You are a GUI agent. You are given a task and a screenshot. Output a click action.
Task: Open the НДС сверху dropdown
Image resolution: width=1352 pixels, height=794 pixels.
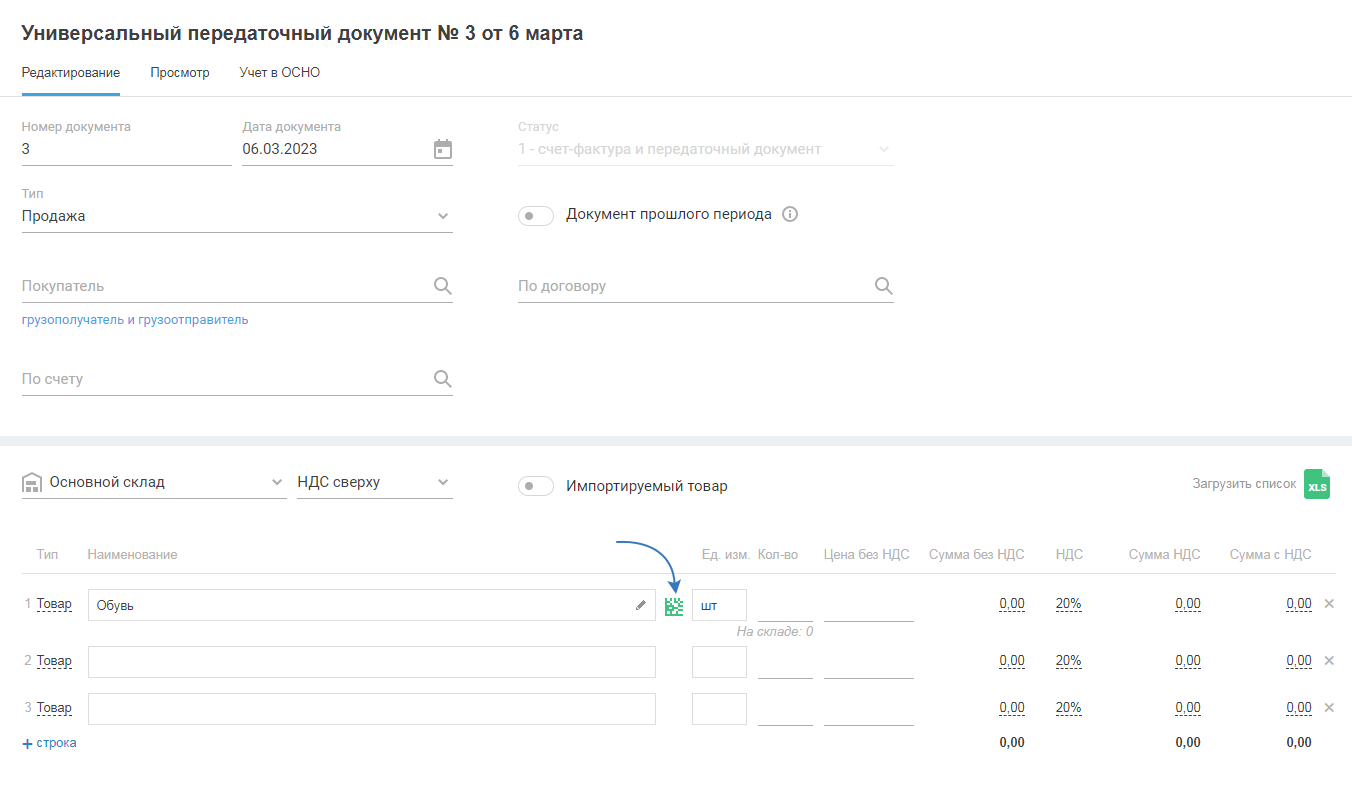(x=374, y=483)
